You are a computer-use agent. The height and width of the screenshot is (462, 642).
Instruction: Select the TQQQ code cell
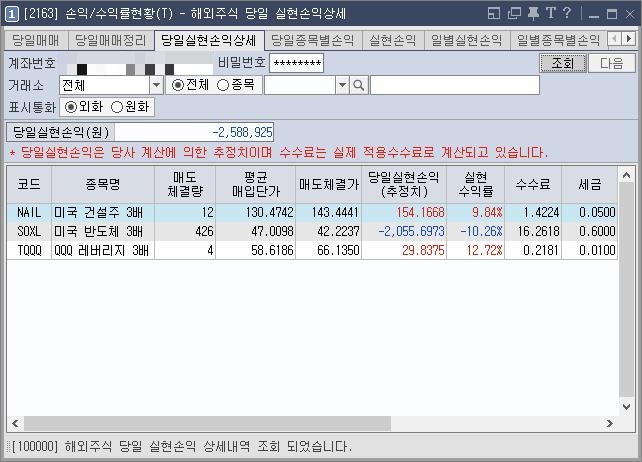pos(29,250)
